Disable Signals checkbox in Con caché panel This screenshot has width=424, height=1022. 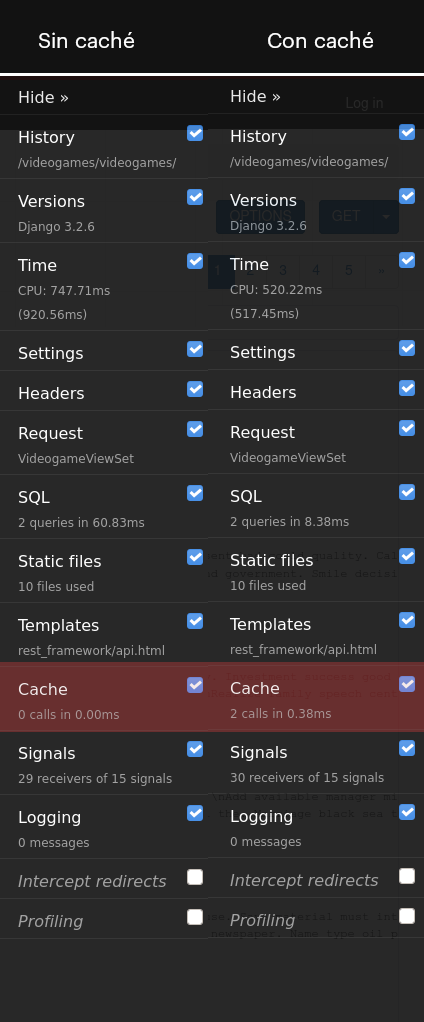point(407,748)
